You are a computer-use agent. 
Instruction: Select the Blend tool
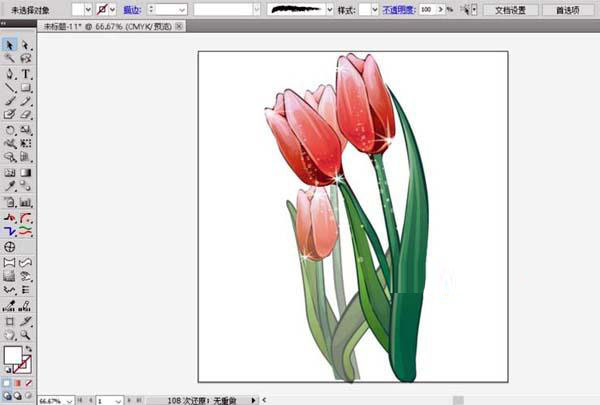pos(26,186)
